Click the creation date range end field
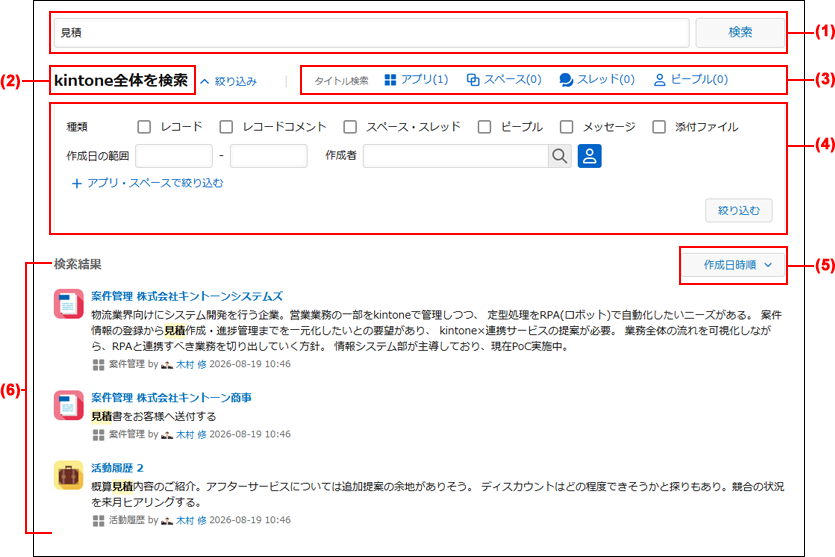This screenshot has height=557, width=835. pyautogui.click(x=269, y=156)
